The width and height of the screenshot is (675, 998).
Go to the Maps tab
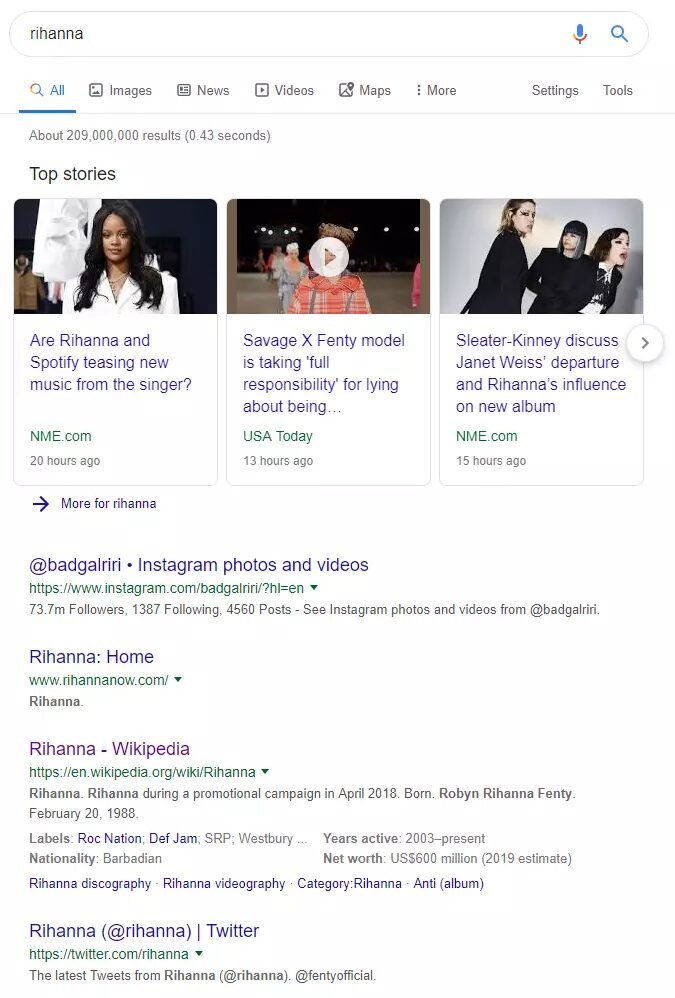click(x=365, y=90)
